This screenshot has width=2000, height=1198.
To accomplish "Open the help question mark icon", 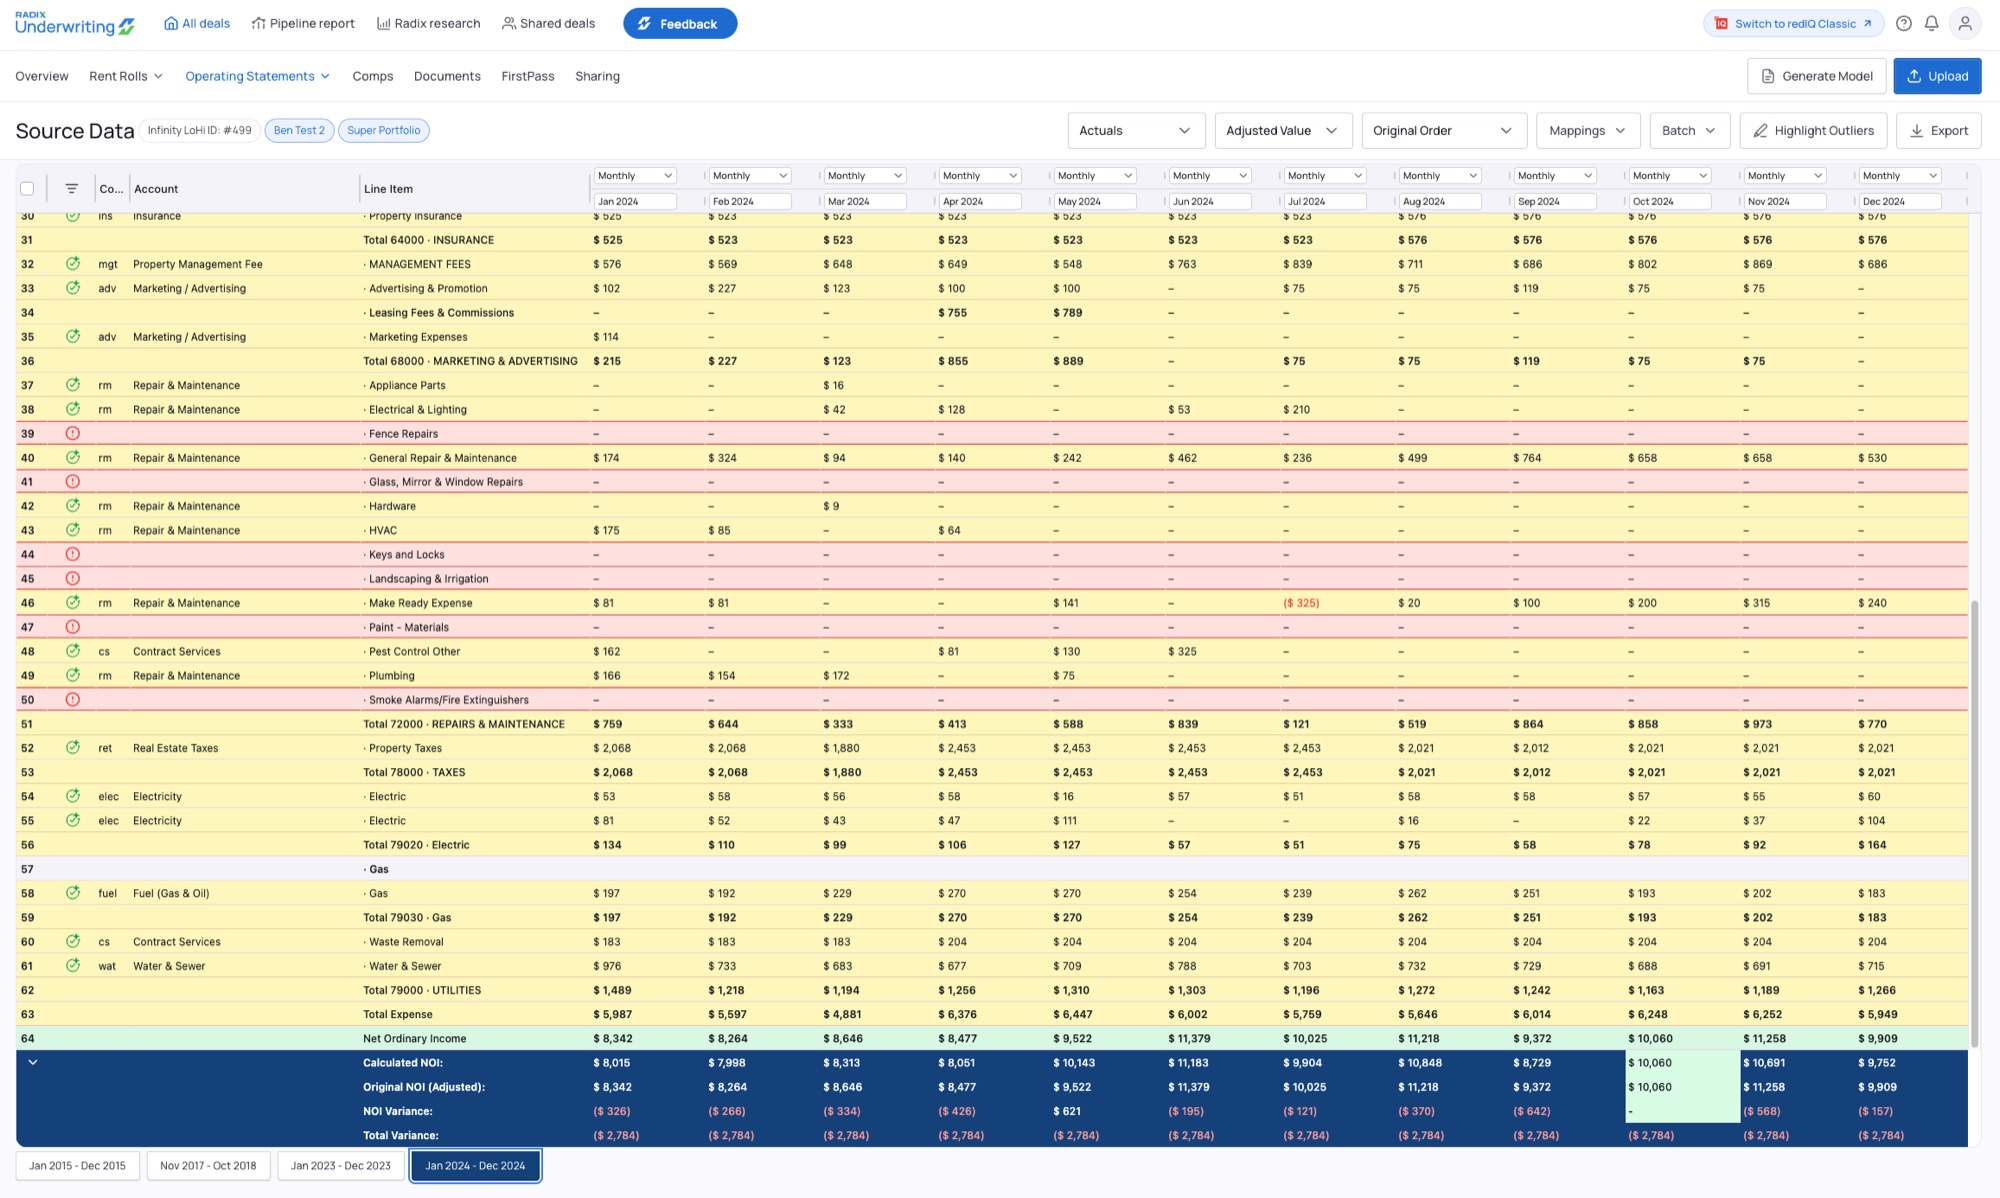I will pyautogui.click(x=1904, y=23).
